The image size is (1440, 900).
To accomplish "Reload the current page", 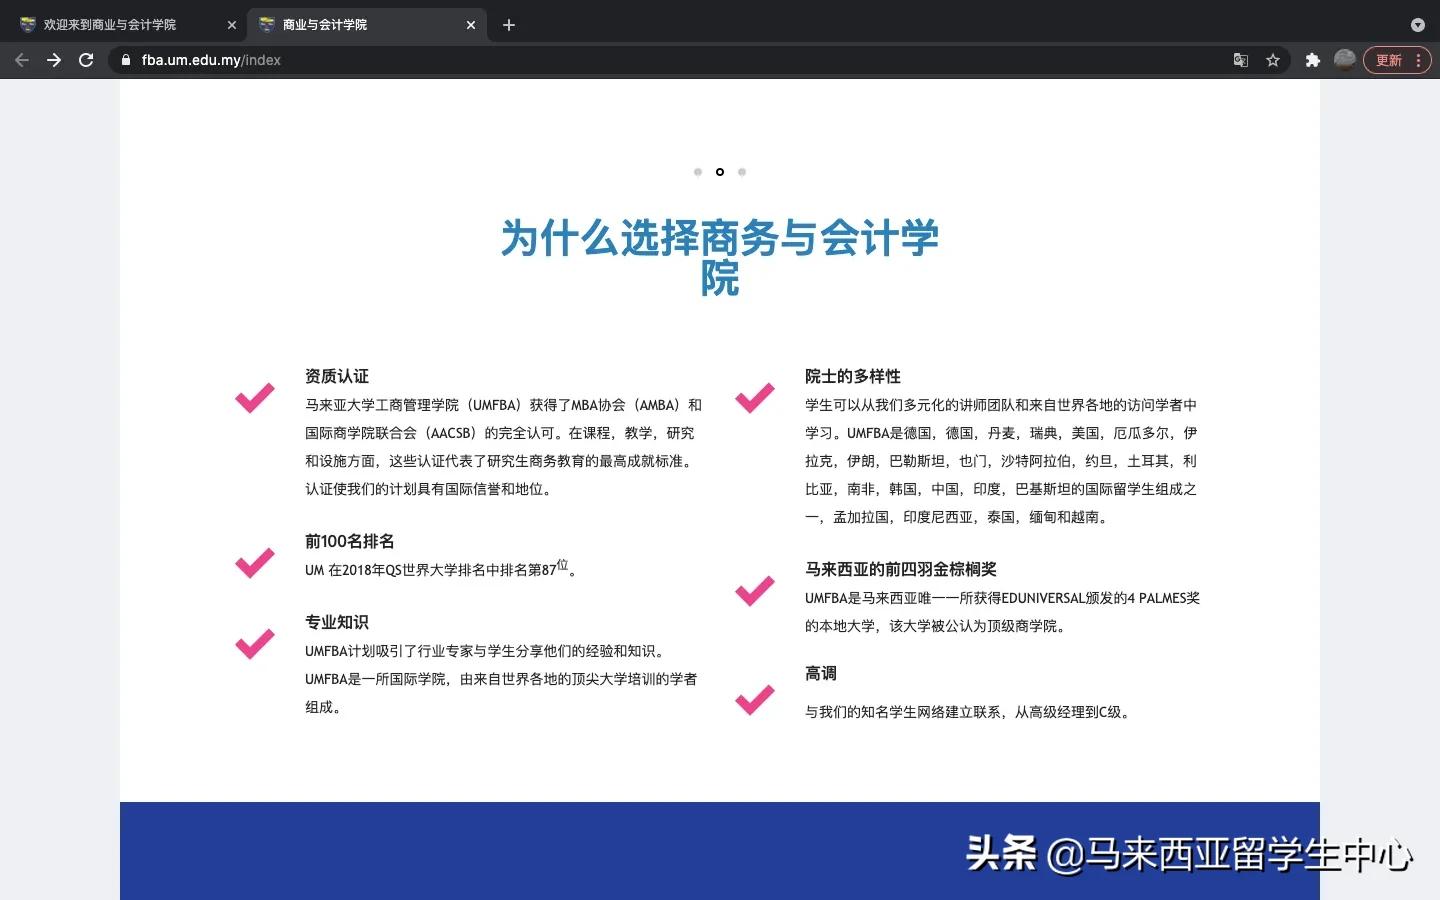I will coord(86,60).
